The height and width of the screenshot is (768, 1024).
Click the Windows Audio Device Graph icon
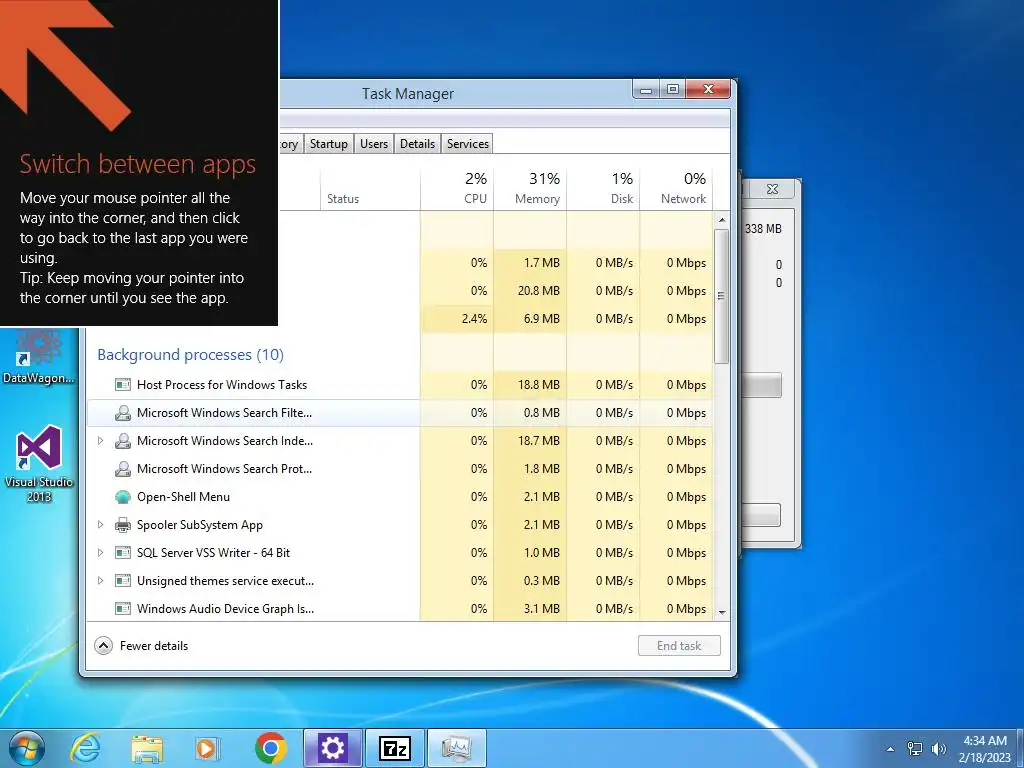123,609
